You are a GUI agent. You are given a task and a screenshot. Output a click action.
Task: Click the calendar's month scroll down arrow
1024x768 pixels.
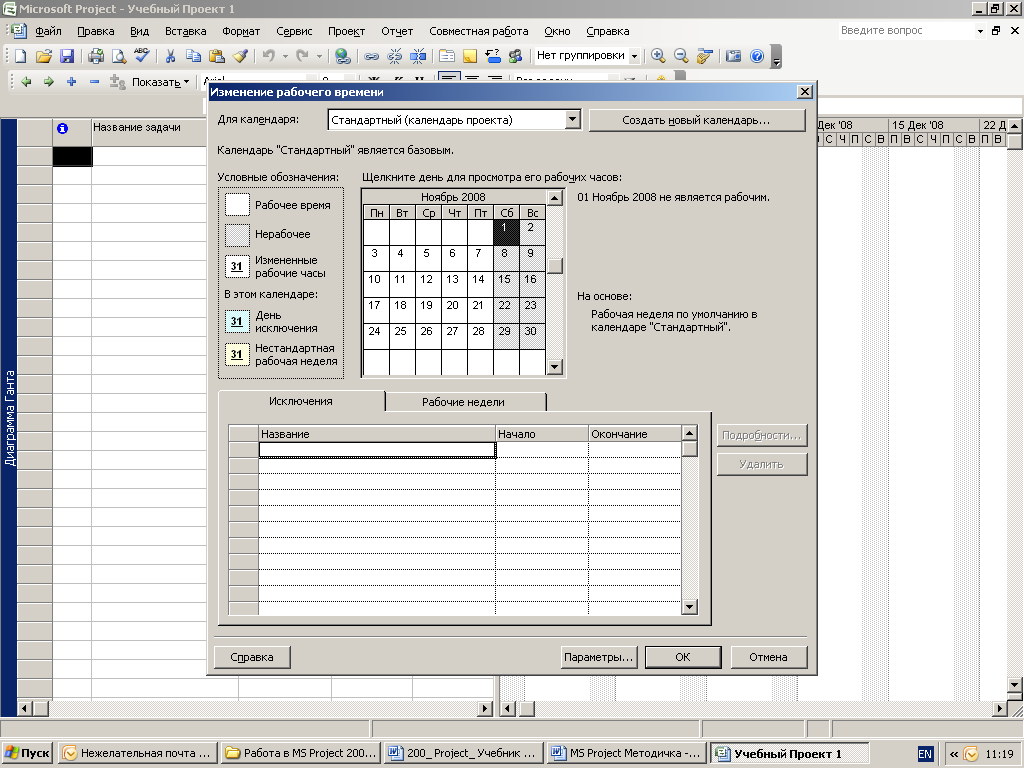[554, 366]
